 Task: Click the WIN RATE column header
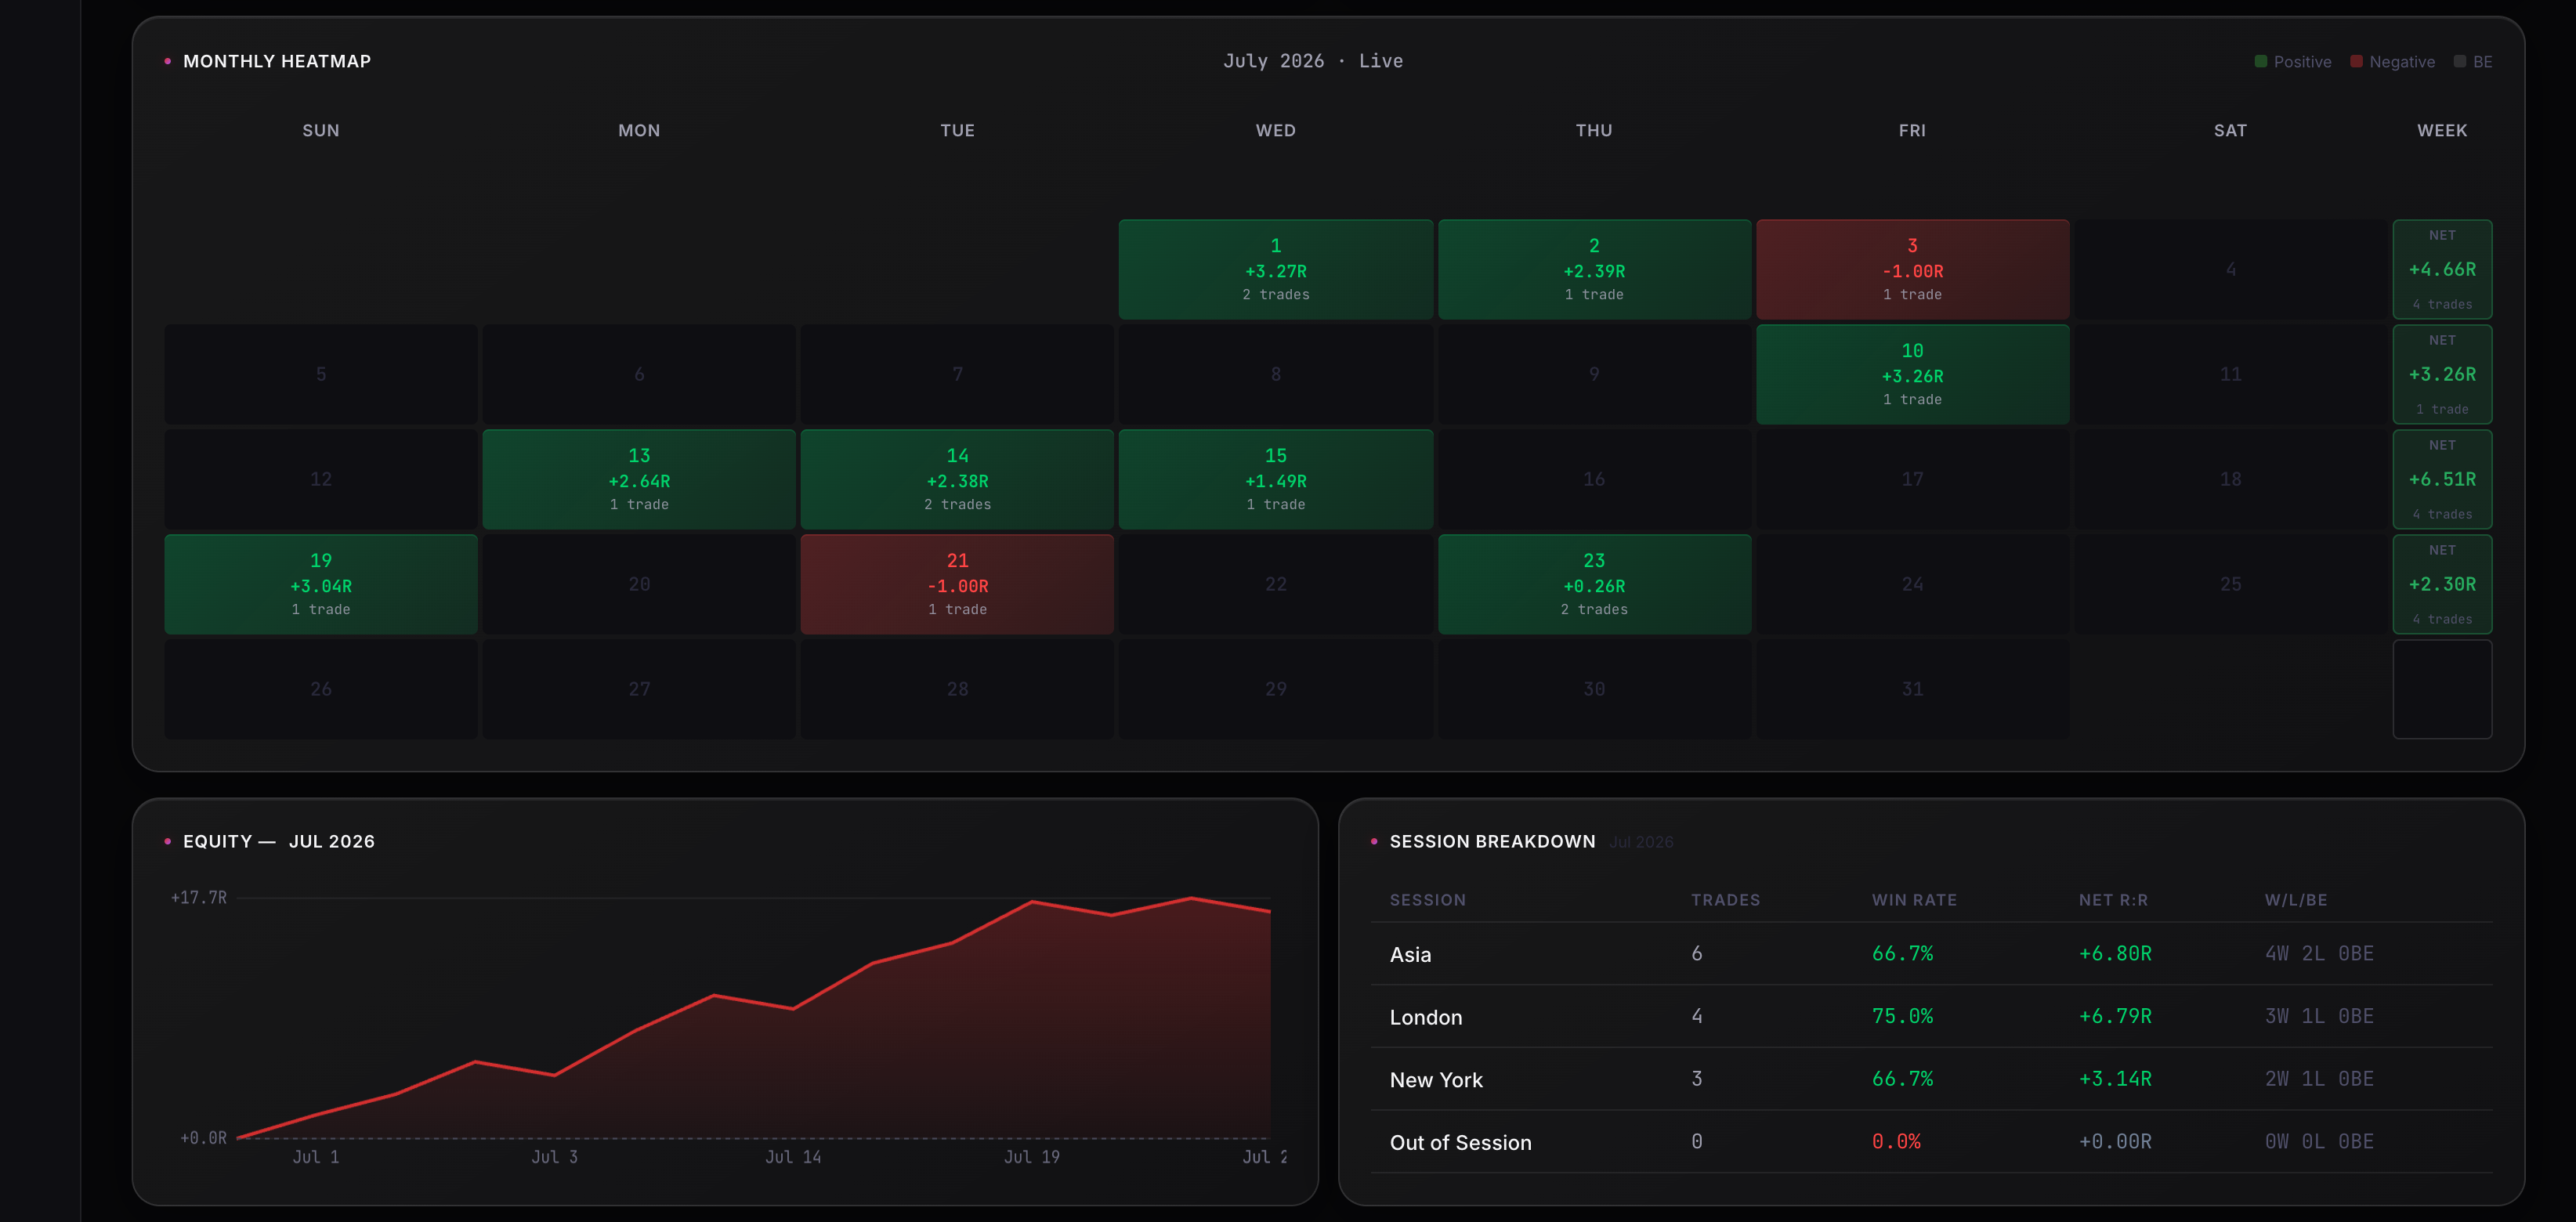pyautogui.click(x=1914, y=900)
